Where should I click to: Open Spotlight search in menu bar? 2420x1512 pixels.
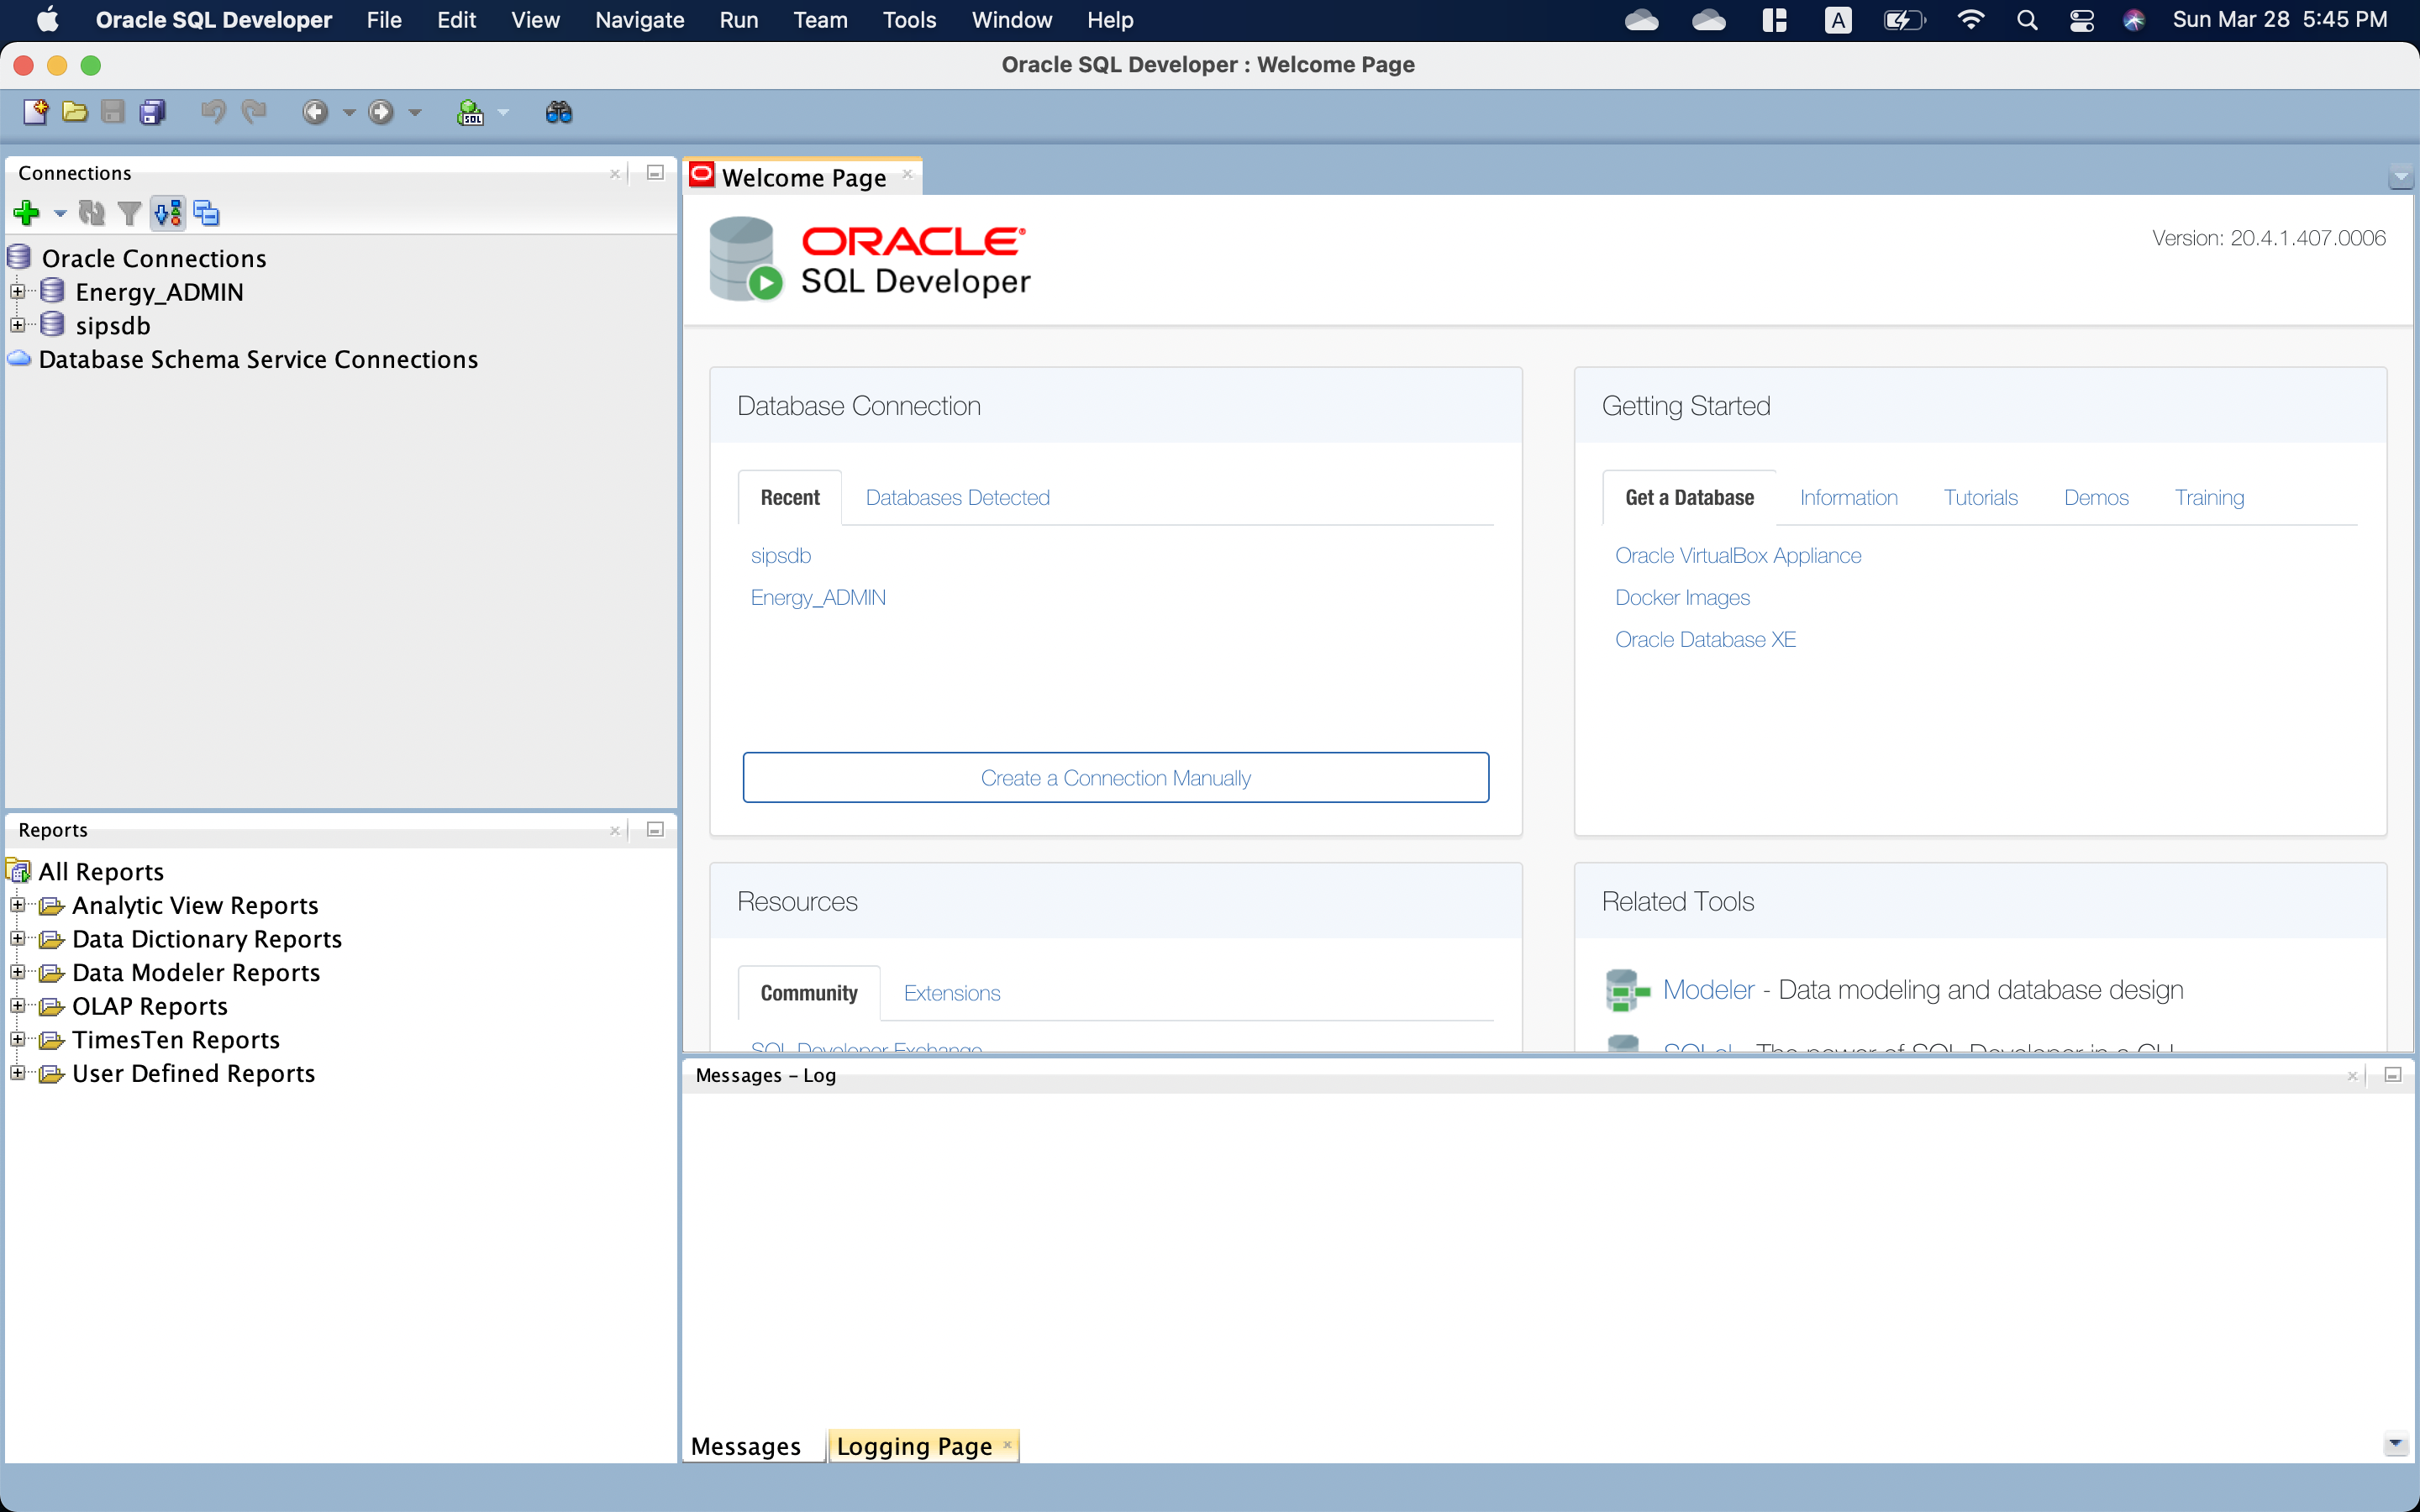pyautogui.click(x=2027, y=20)
